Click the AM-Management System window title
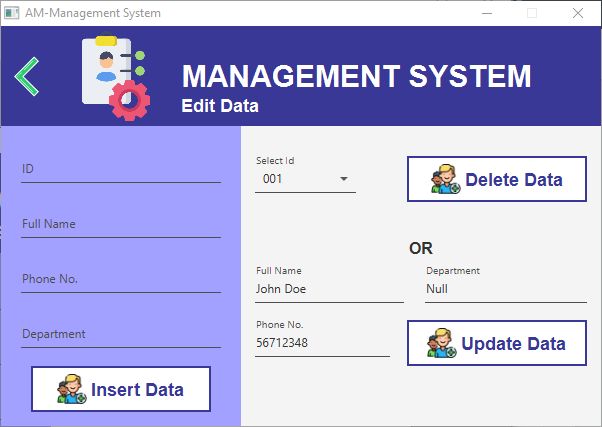 (x=93, y=13)
